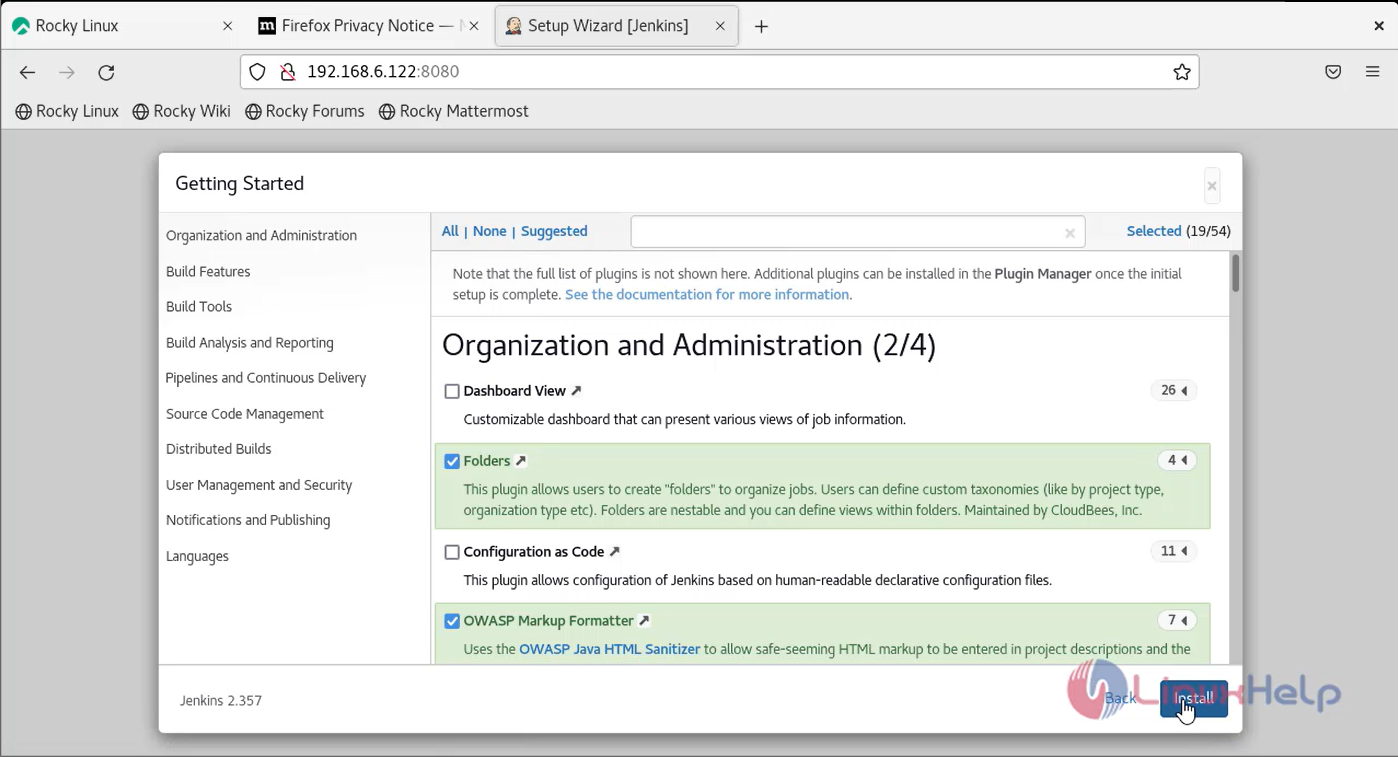Open Rocky Linux bookmark
Screen dimensions: 1398x757
point(67,111)
